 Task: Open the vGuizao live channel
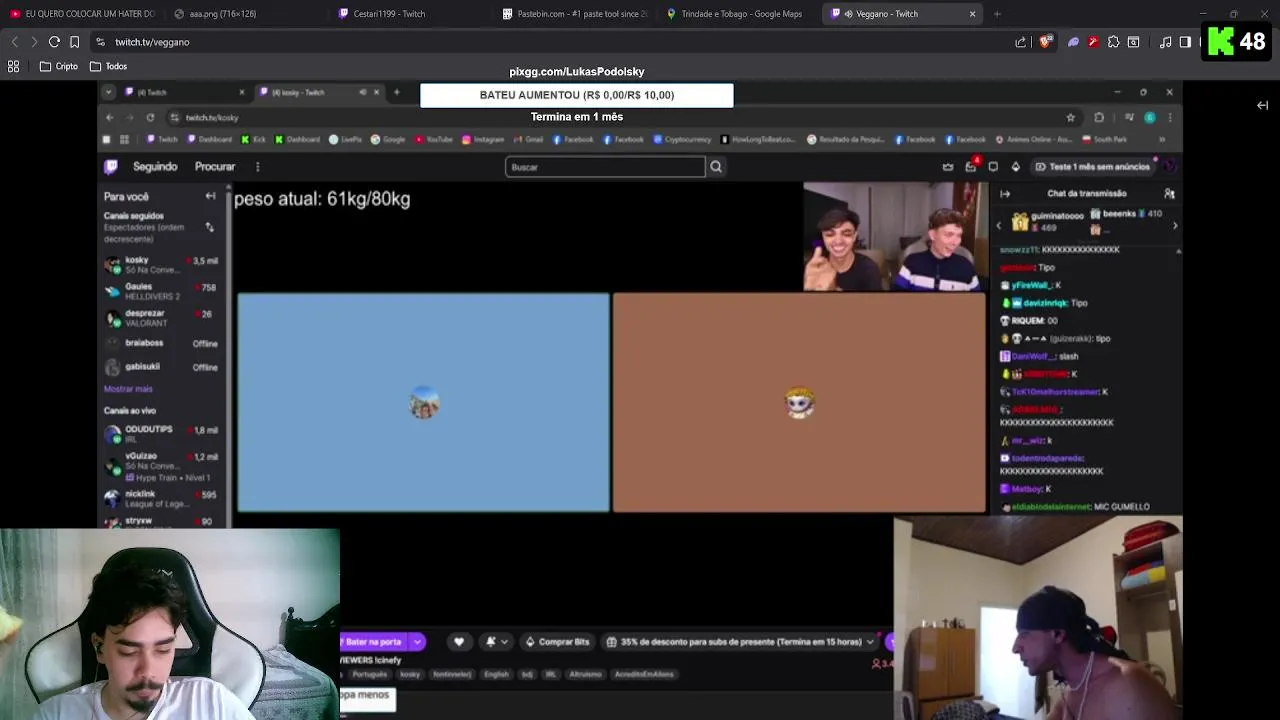pyautogui.click(x=161, y=466)
